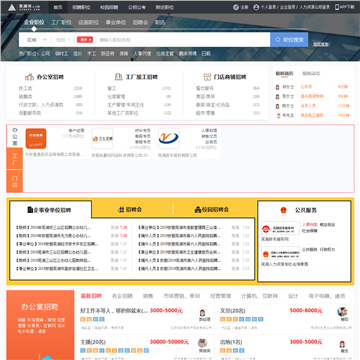Select the 企业职位 search tab
The image size is (360, 360).
pos(34,22)
